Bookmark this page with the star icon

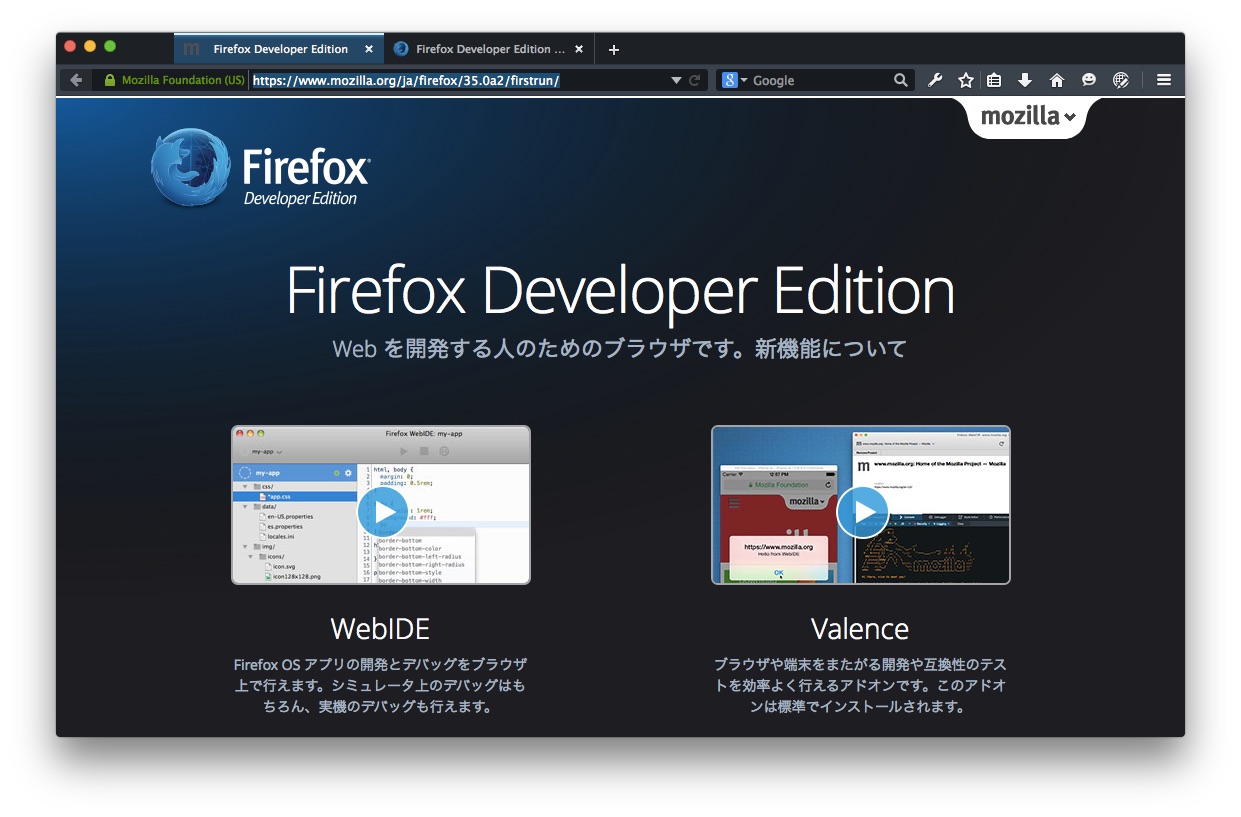pos(965,80)
